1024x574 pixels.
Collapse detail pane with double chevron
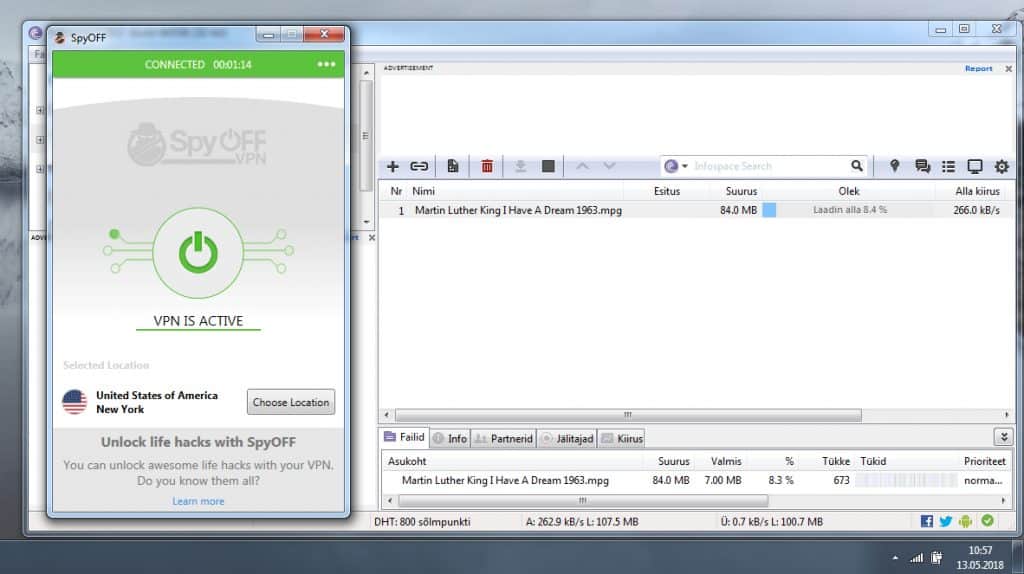tap(1004, 437)
